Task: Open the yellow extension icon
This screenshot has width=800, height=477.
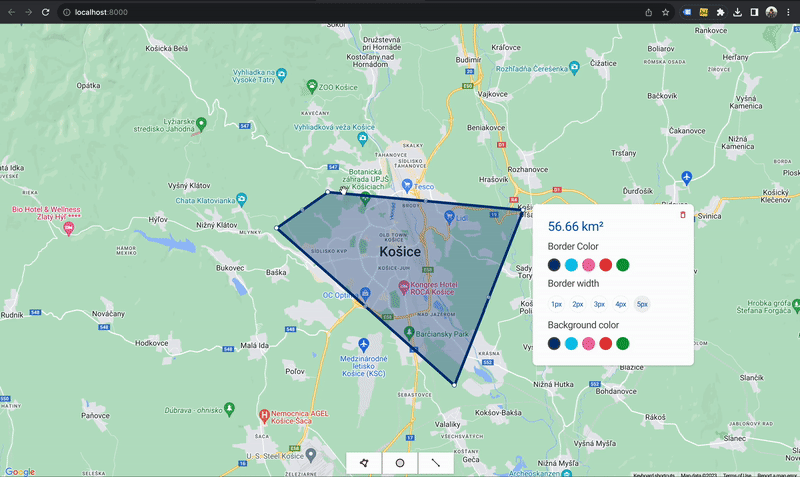Action: [704, 12]
